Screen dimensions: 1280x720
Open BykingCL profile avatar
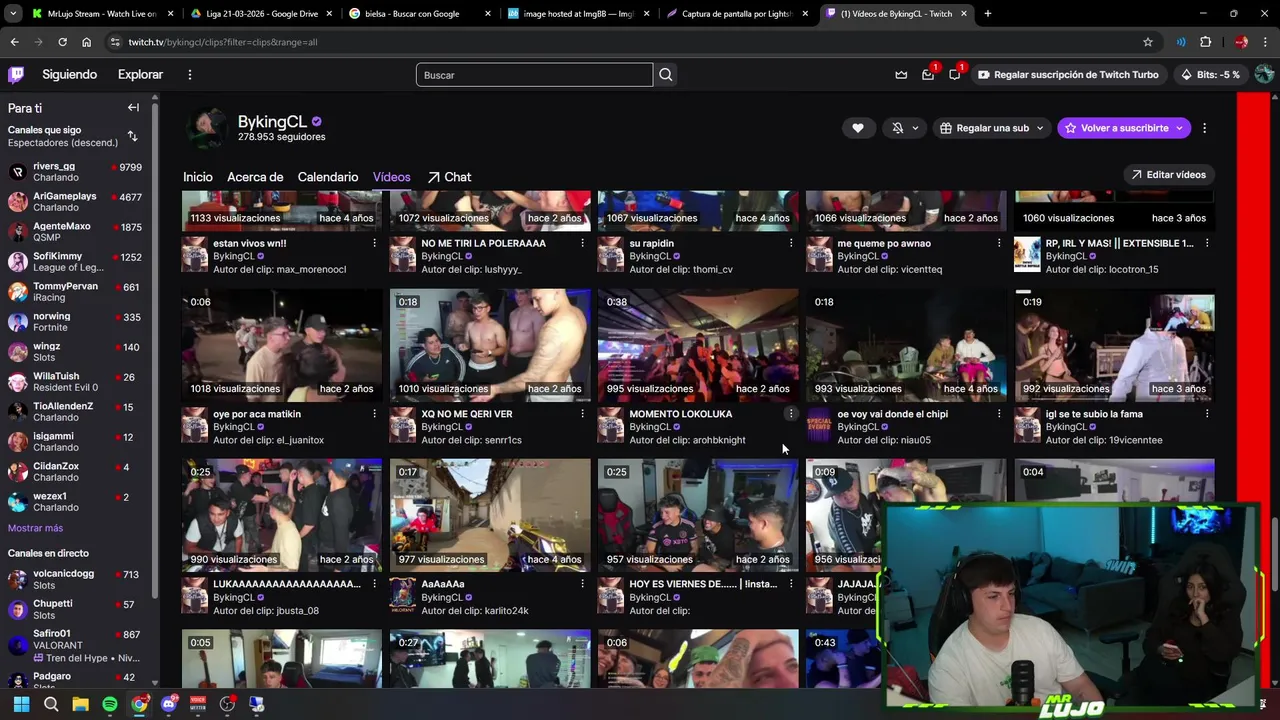(x=206, y=129)
